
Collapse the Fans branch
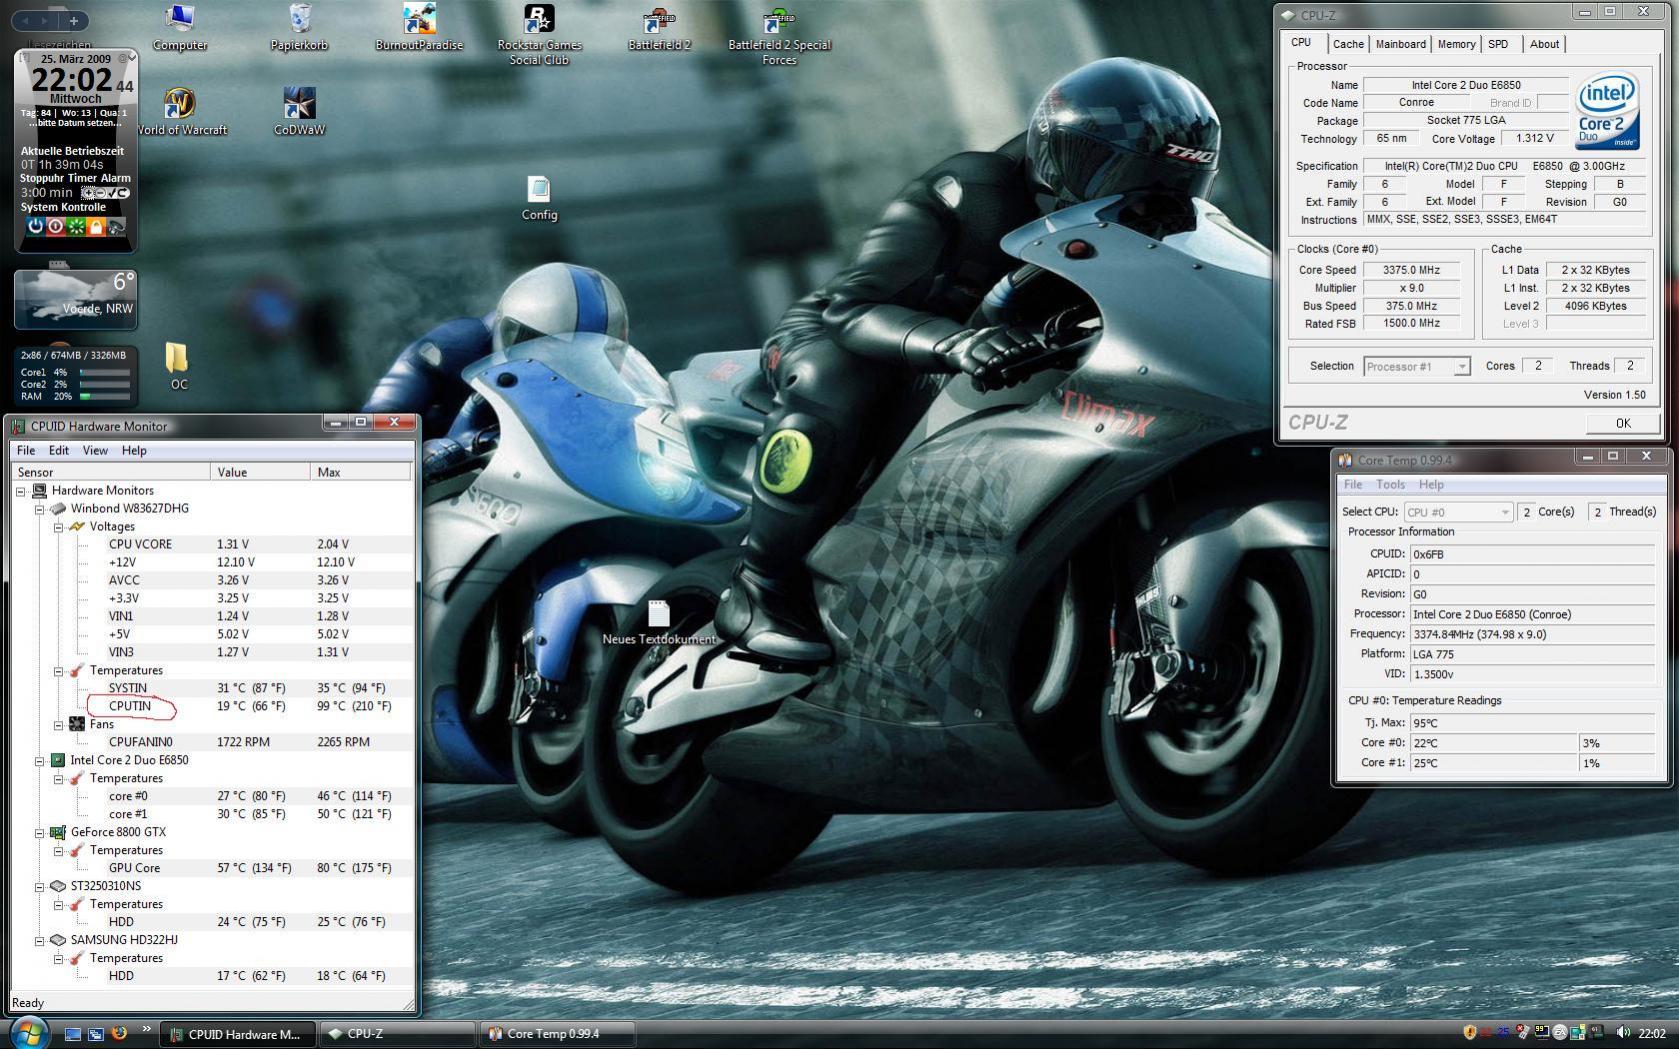tap(59, 725)
